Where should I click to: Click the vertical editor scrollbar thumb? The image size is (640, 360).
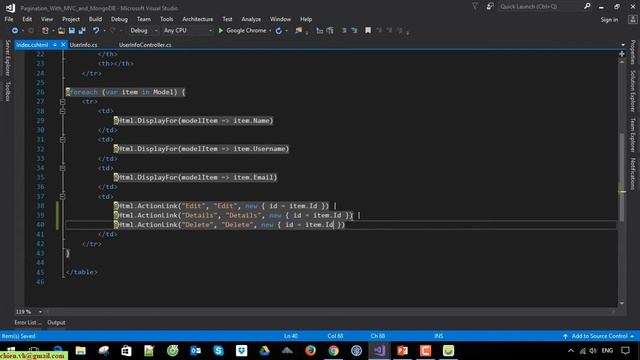(622, 178)
